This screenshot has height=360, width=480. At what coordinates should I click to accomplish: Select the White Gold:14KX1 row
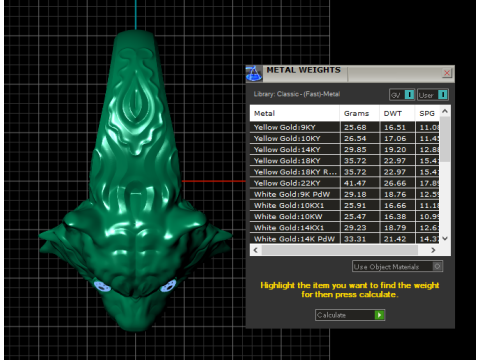[x=345, y=228]
